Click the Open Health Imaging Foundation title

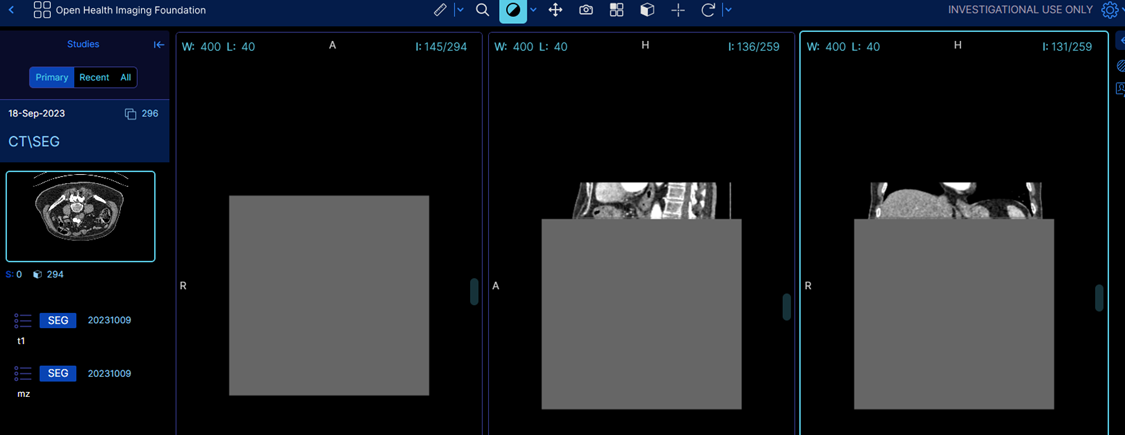pos(131,11)
